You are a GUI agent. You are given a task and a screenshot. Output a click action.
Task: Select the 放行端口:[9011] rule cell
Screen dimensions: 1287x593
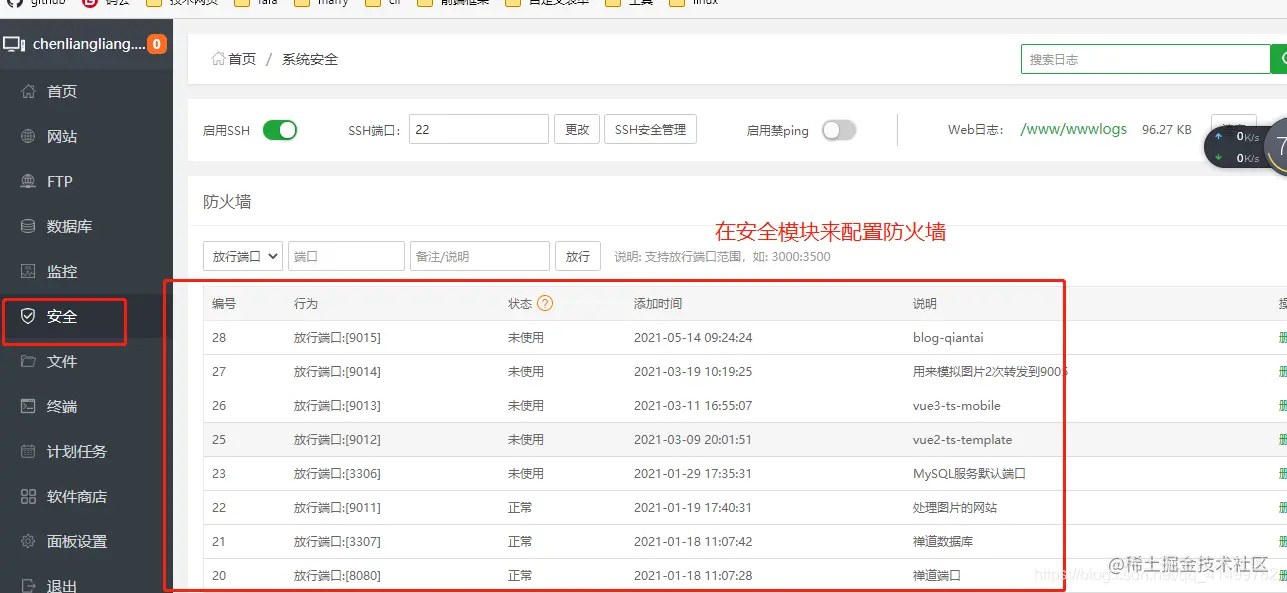coord(337,507)
